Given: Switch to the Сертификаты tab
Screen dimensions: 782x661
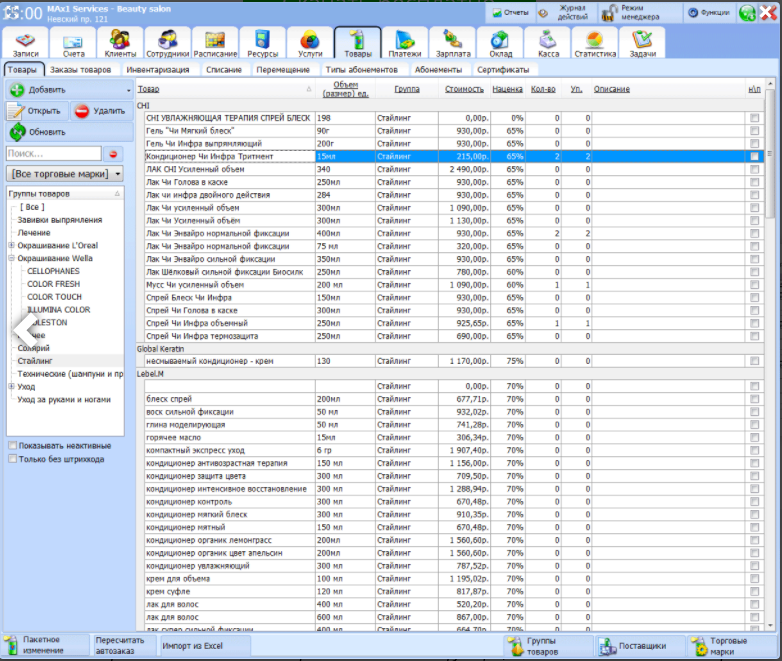Looking at the screenshot, I should [x=502, y=70].
